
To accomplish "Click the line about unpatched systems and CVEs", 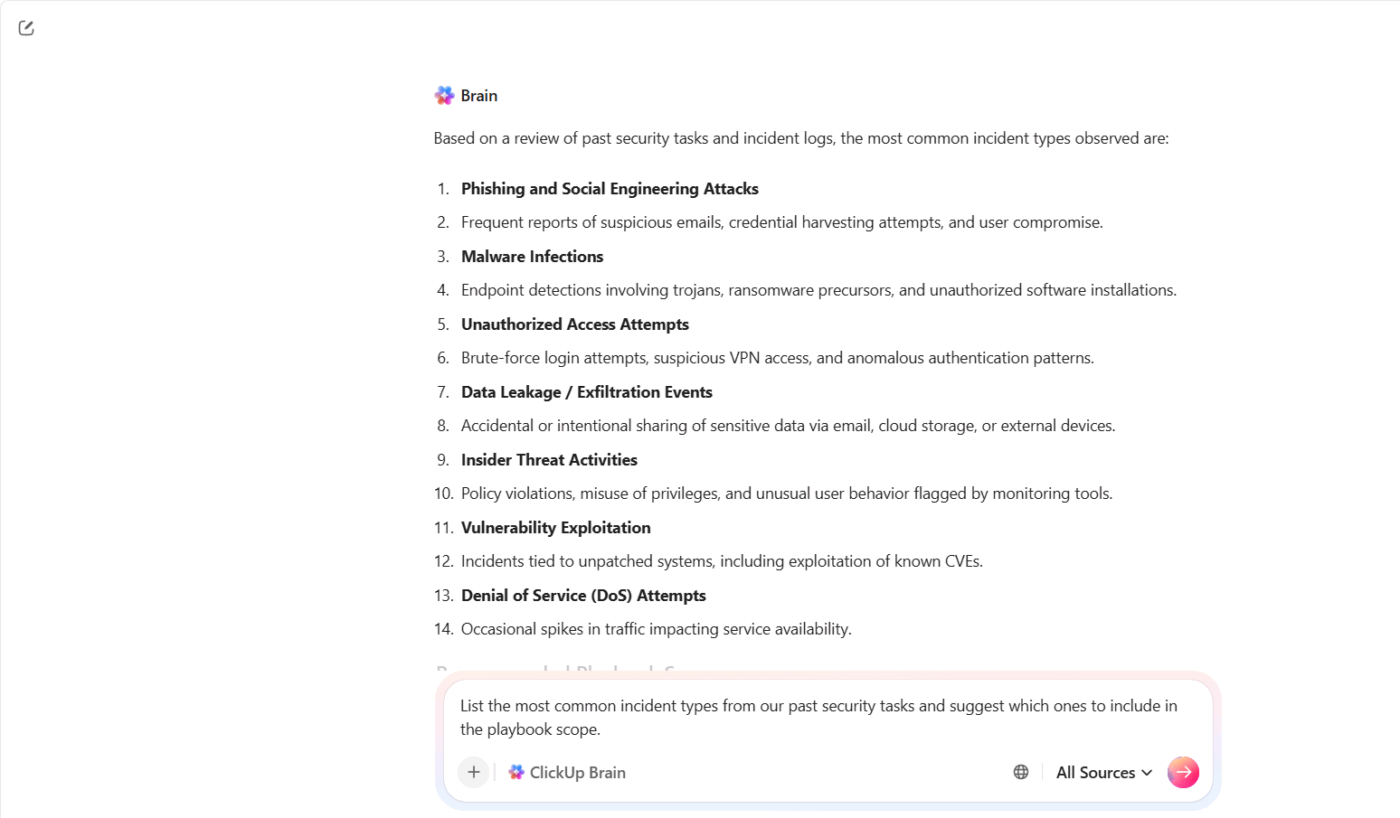I will (721, 562).
